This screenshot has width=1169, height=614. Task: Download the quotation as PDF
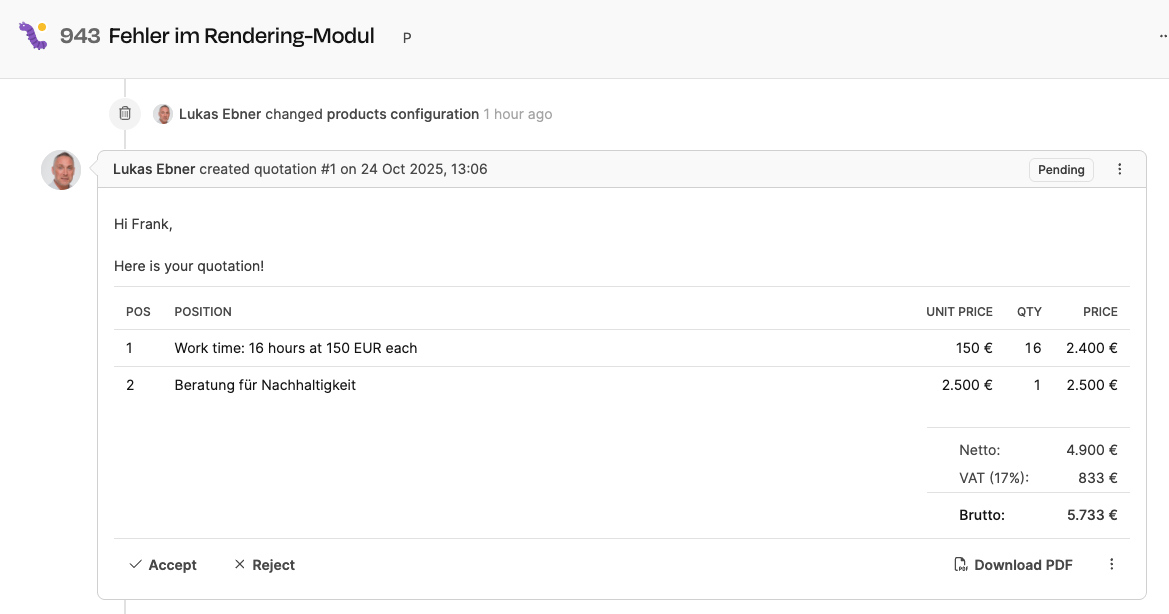(x=1013, y=565)
